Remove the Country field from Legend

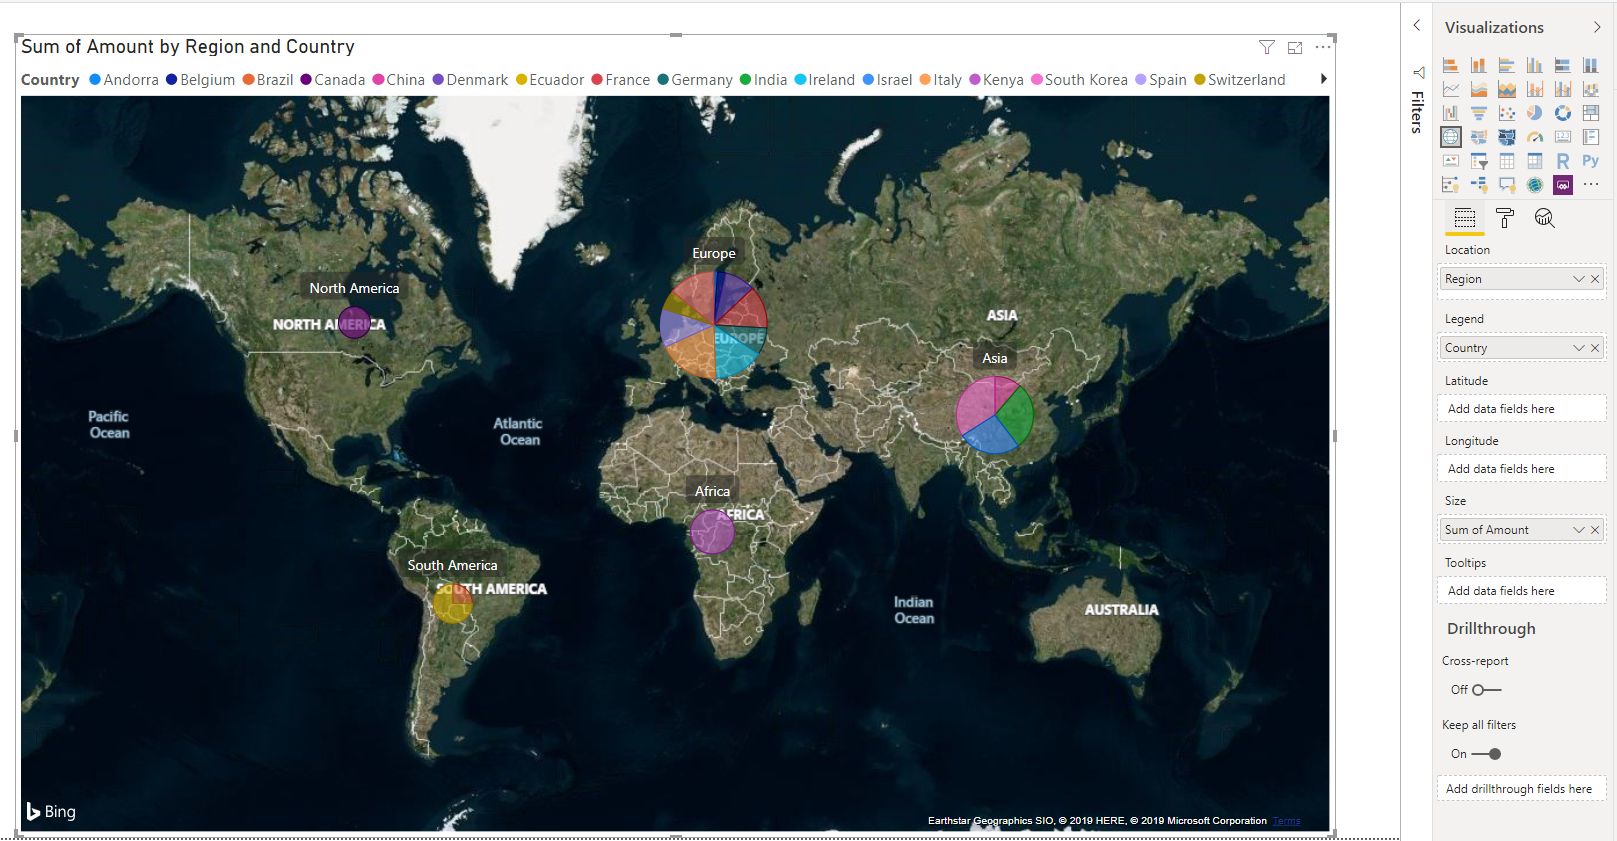coord(1595,348)
